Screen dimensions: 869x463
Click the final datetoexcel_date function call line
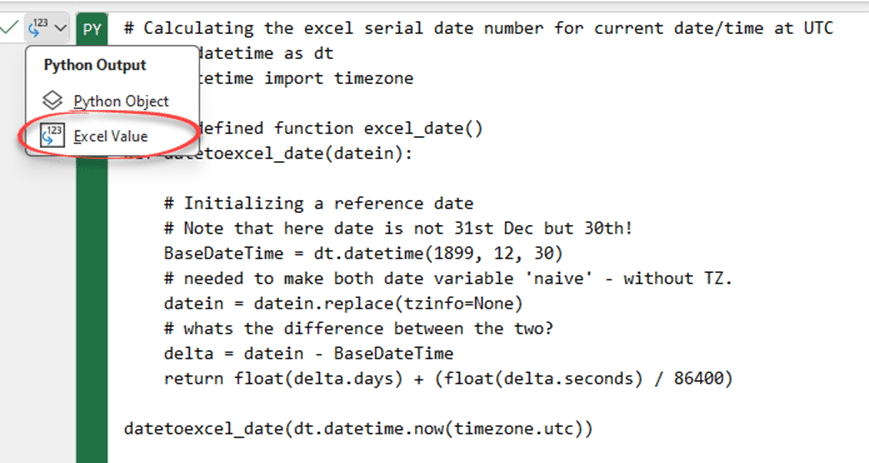358,428
